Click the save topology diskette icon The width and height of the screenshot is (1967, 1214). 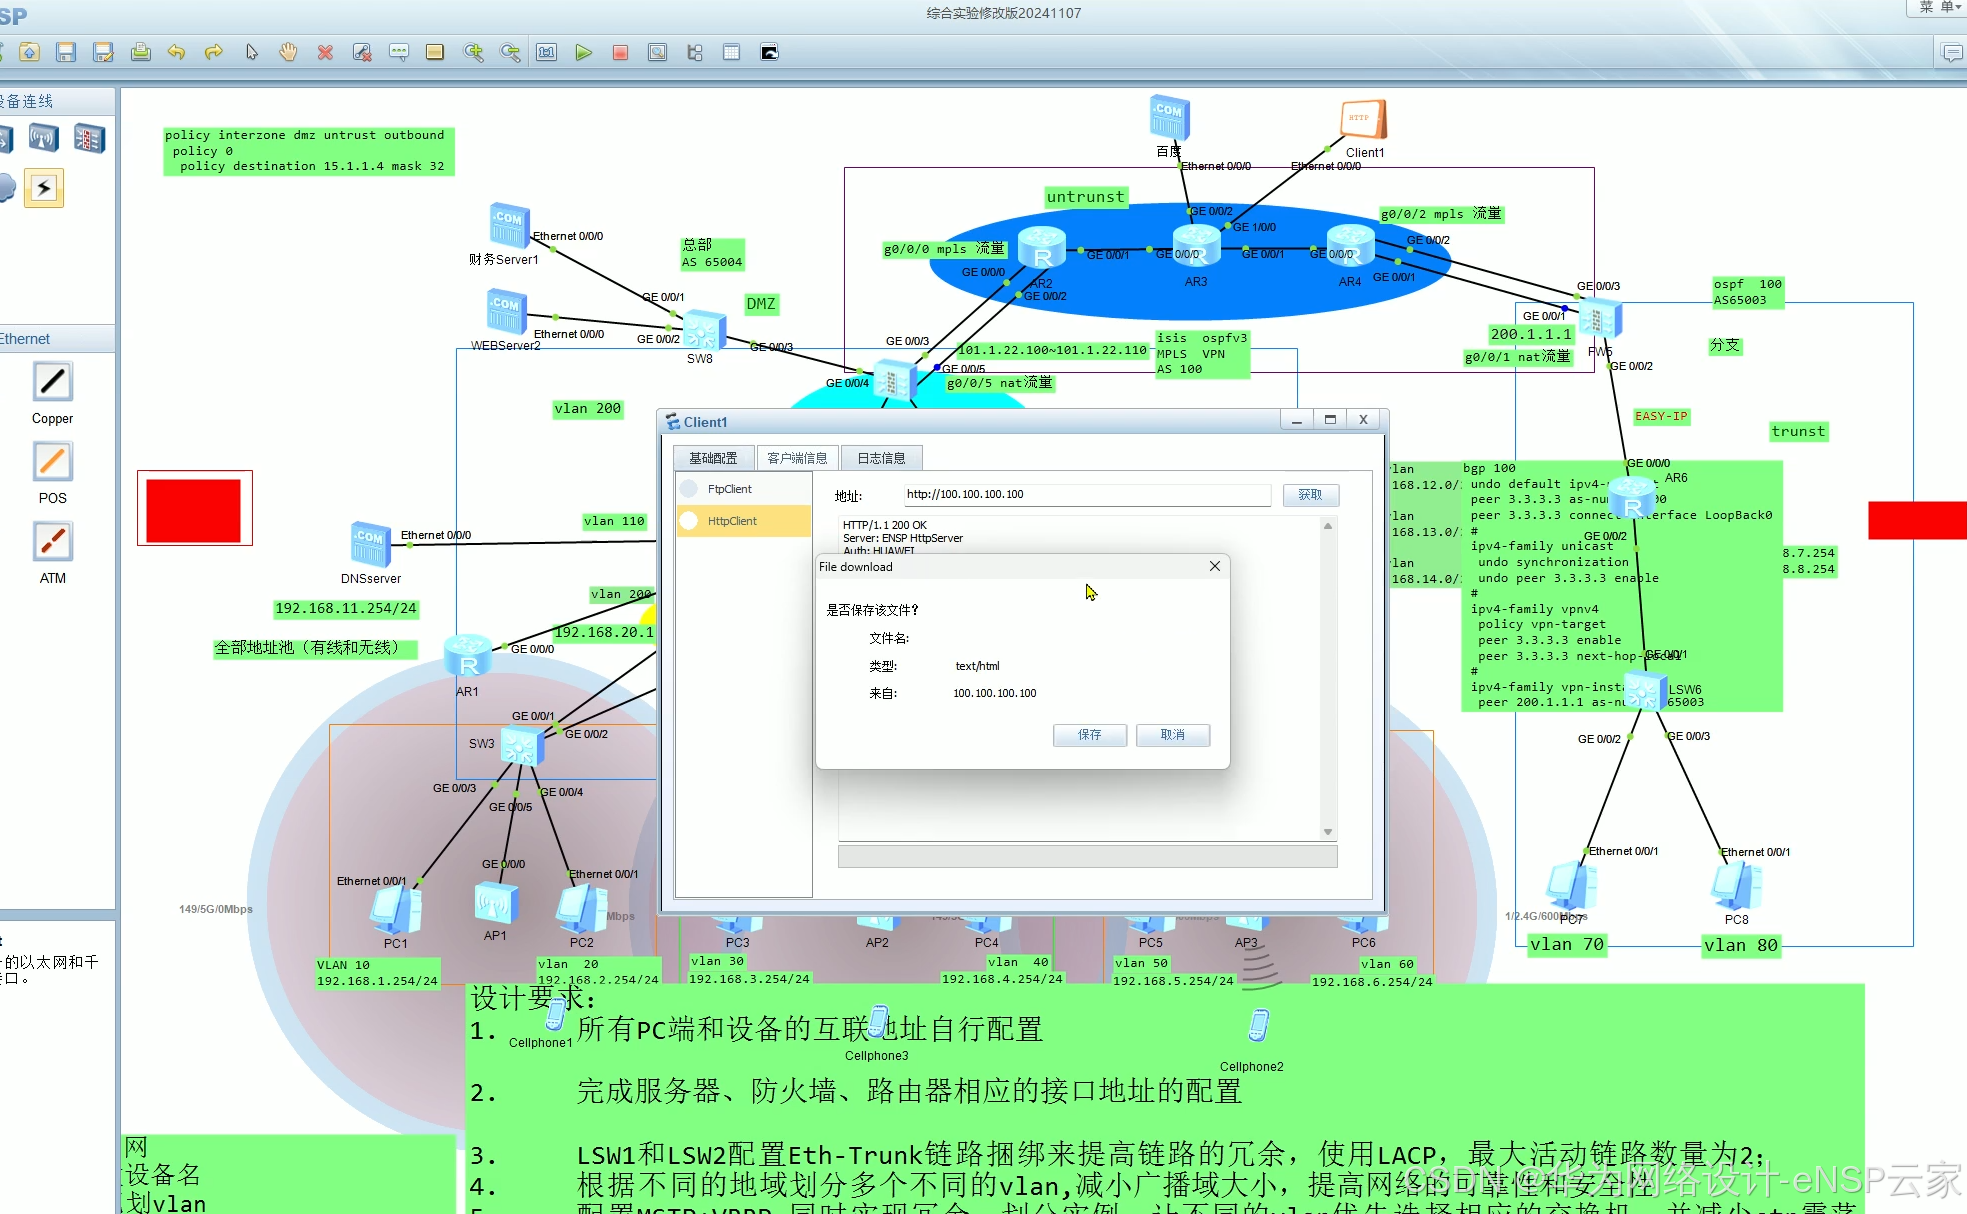tap(66, 52)
